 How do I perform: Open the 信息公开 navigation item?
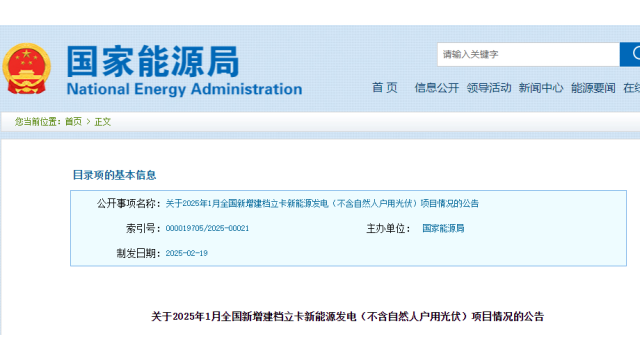437,87
